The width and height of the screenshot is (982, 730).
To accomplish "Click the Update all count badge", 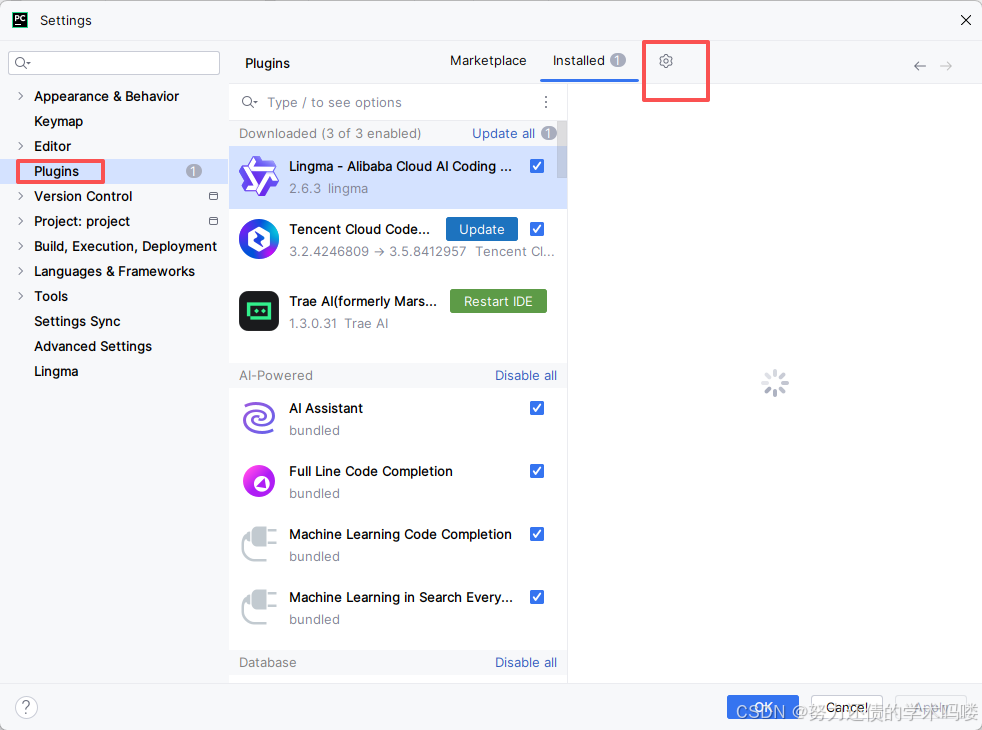I will pos(549,133).
